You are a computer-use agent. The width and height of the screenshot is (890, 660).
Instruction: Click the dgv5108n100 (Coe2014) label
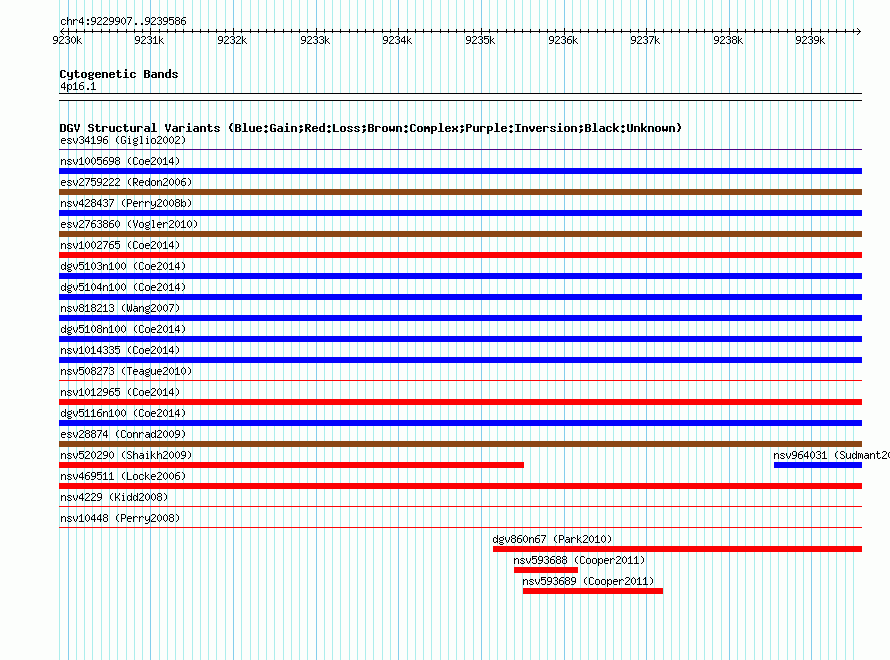click(123, 329)
